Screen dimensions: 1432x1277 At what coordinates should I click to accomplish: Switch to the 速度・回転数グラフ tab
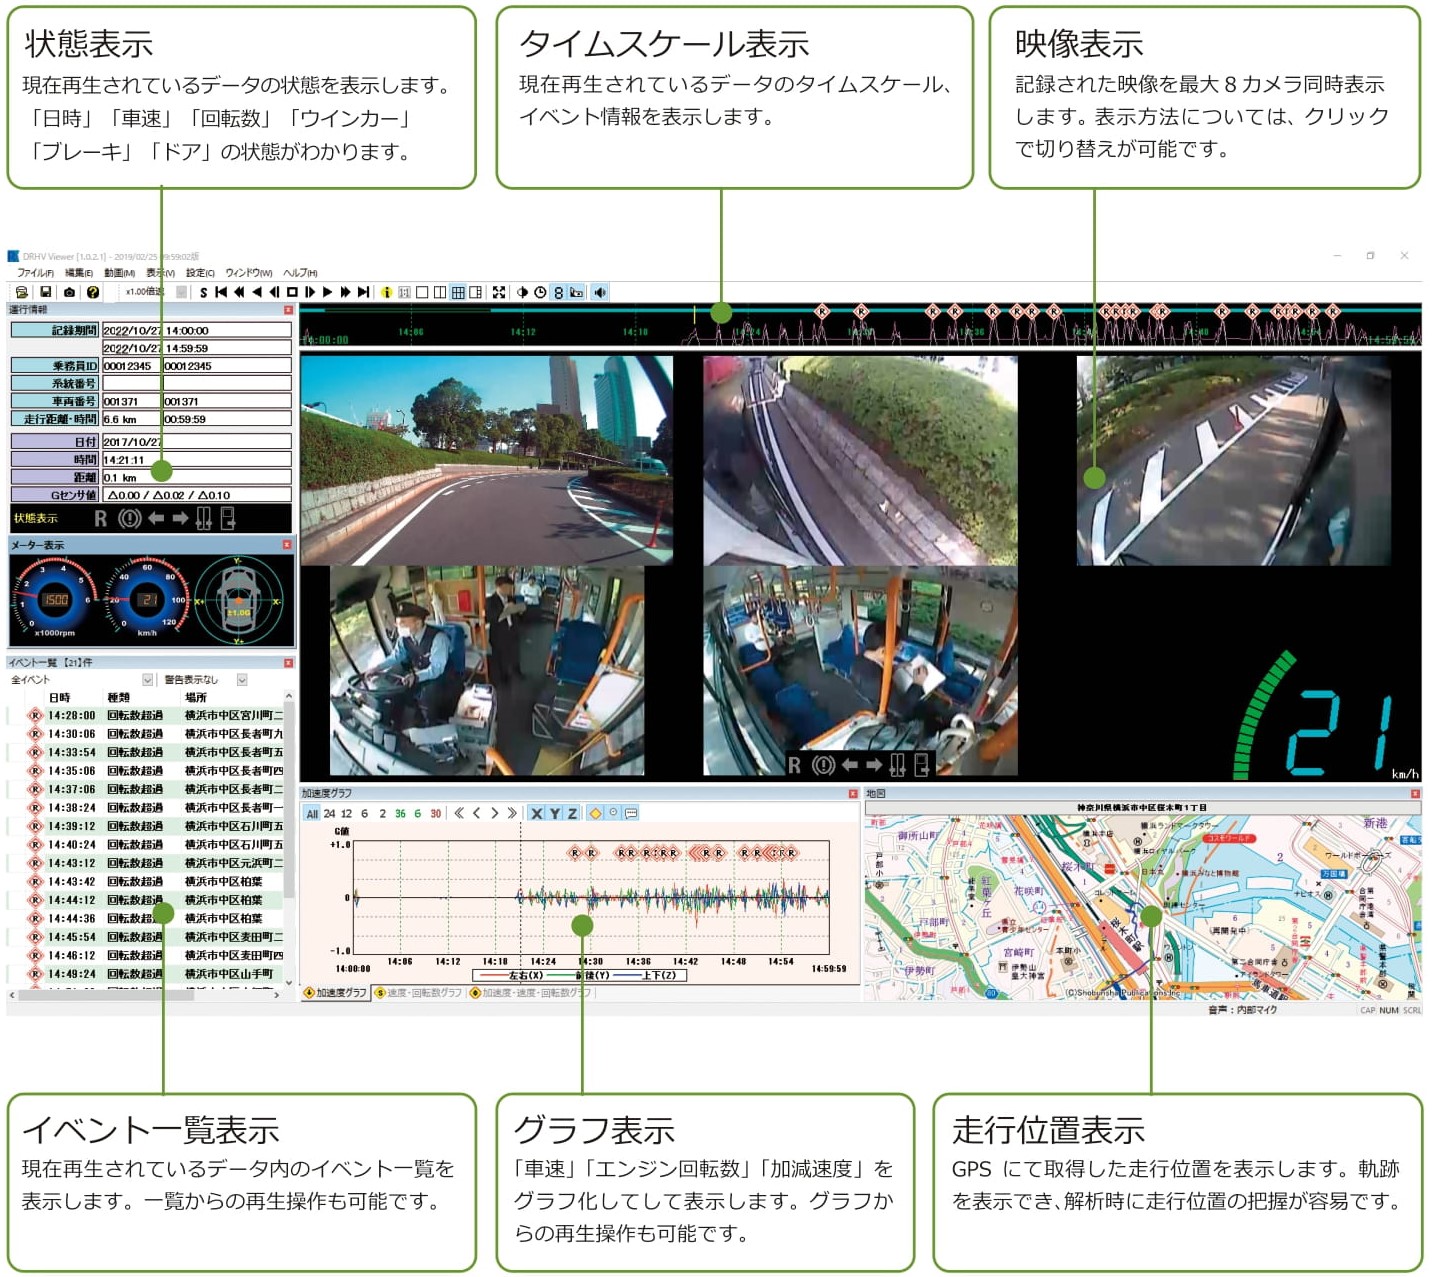pyautogui.click(x=419, y=993)
